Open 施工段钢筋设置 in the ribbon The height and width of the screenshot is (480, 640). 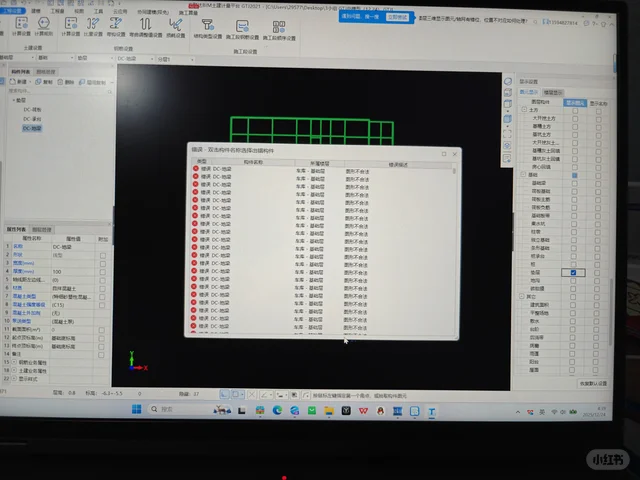242,29
